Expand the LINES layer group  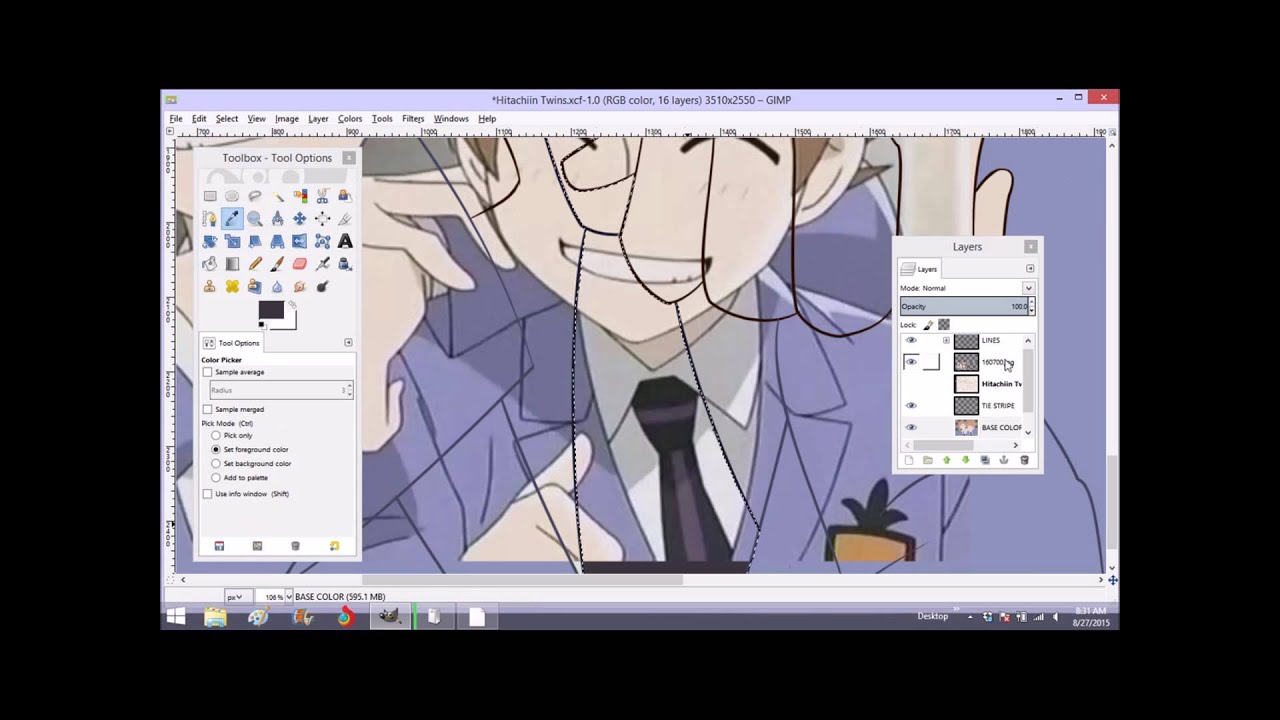tap(946, 340)
